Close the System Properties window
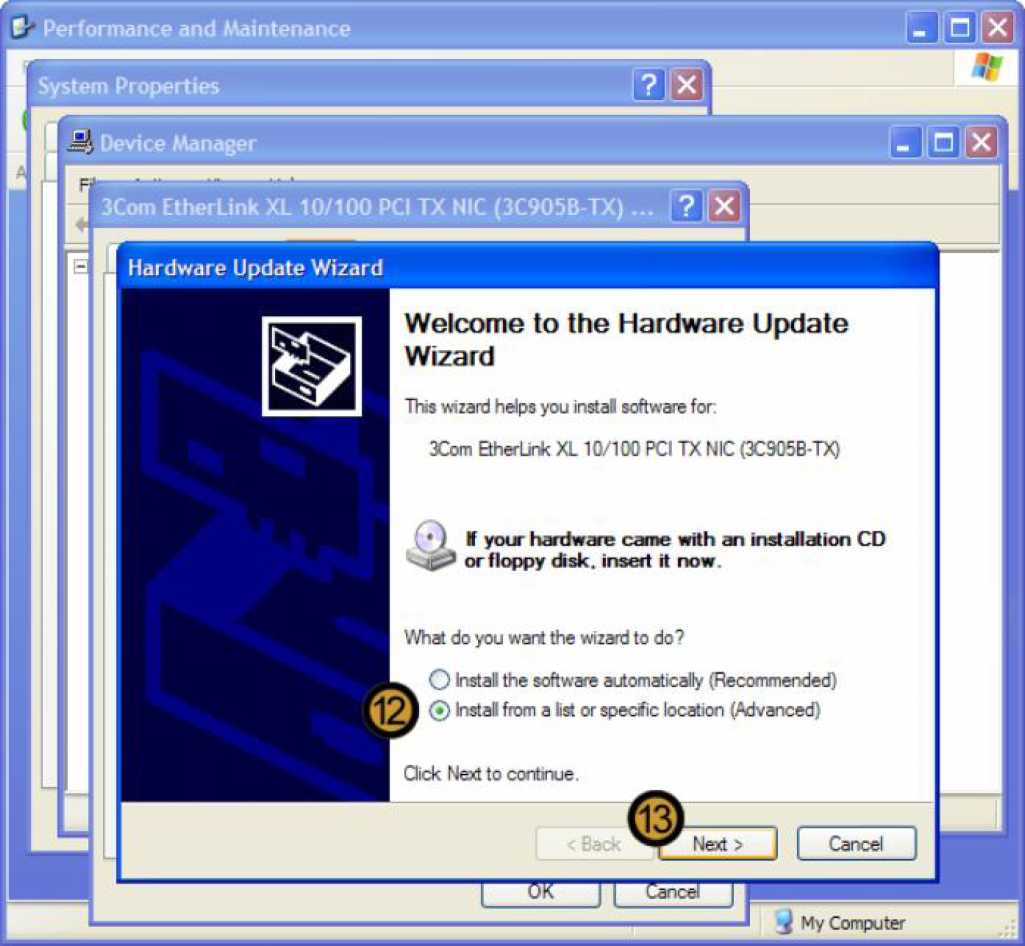 (x=686, y=84)
